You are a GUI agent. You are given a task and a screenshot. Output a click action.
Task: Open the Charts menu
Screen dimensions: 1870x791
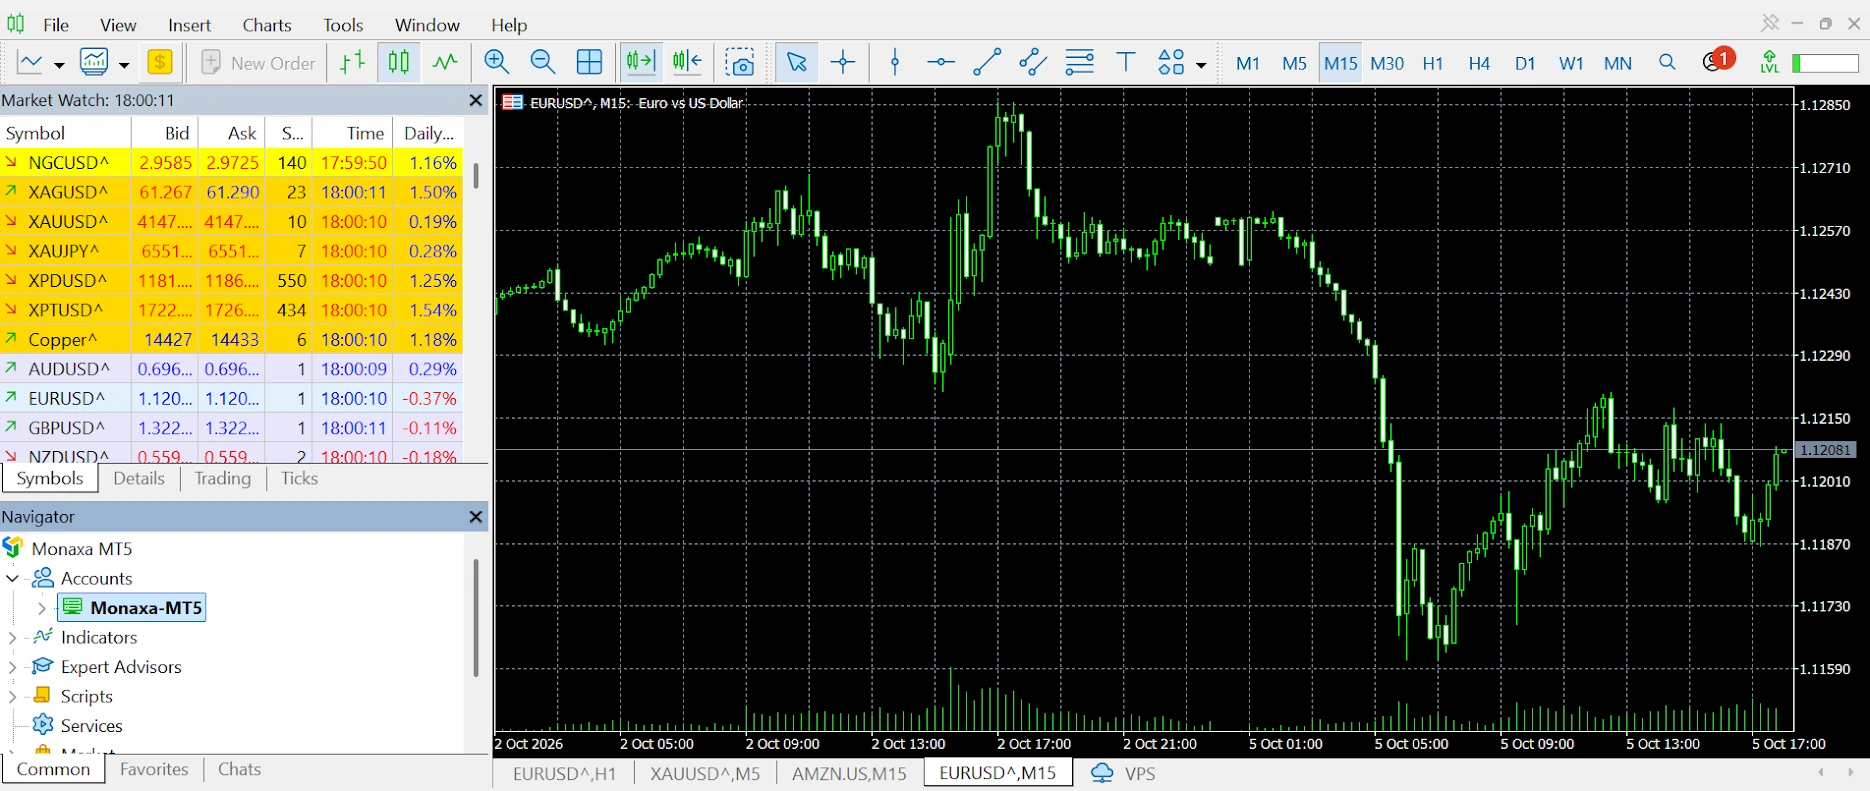point(267,25)
